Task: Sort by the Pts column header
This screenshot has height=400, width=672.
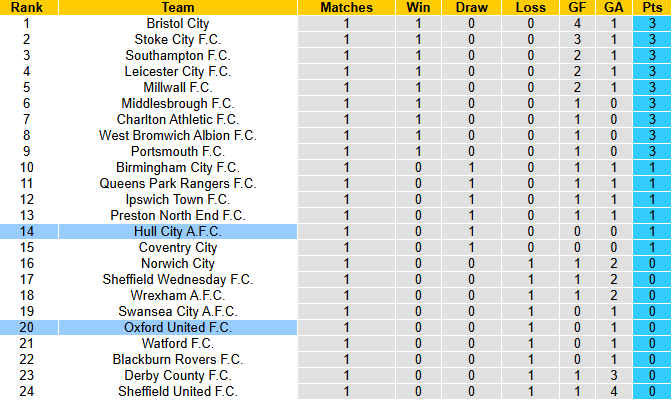Action: click(651, 7)
